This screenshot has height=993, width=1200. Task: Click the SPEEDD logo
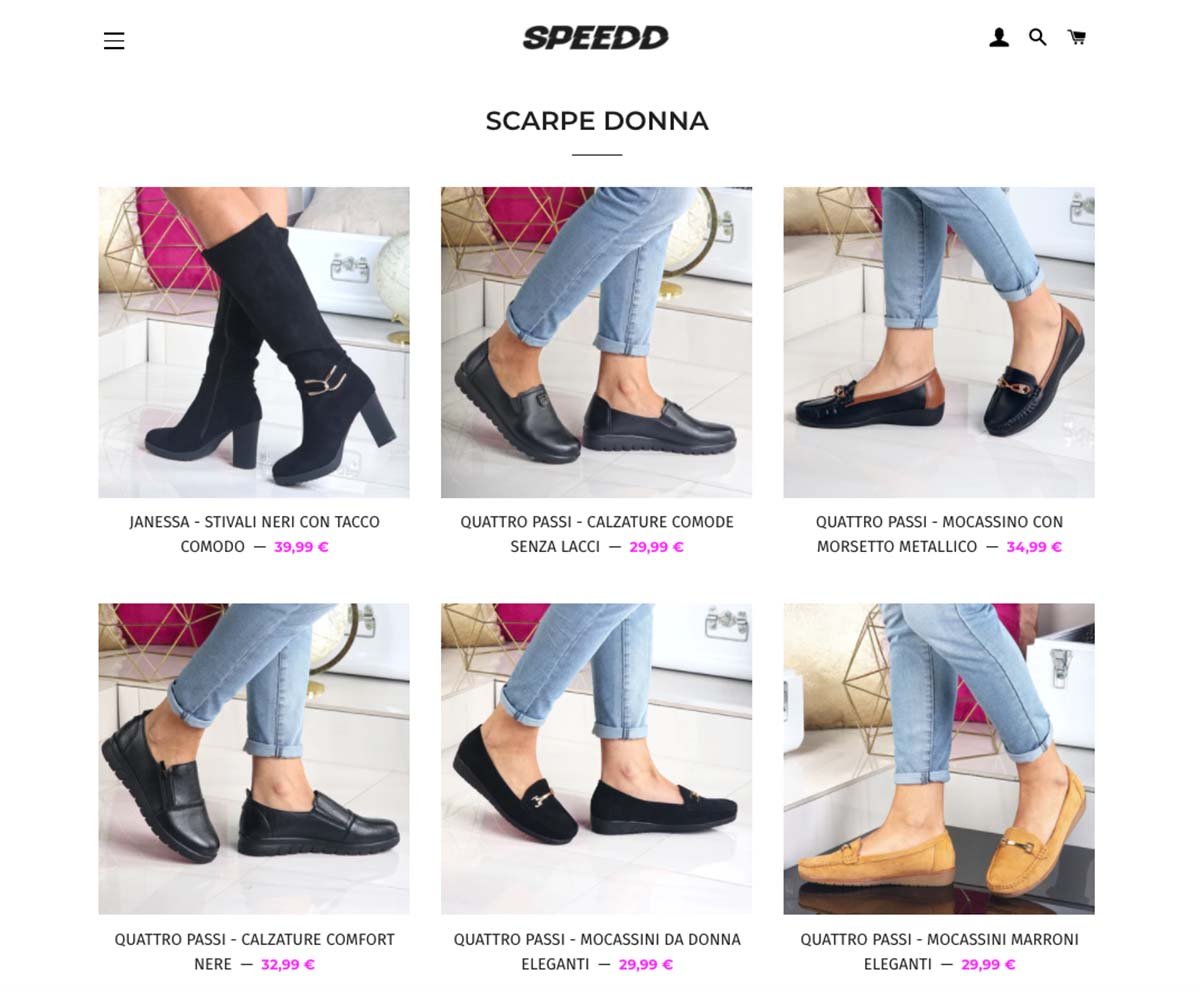tap(596, 38)
